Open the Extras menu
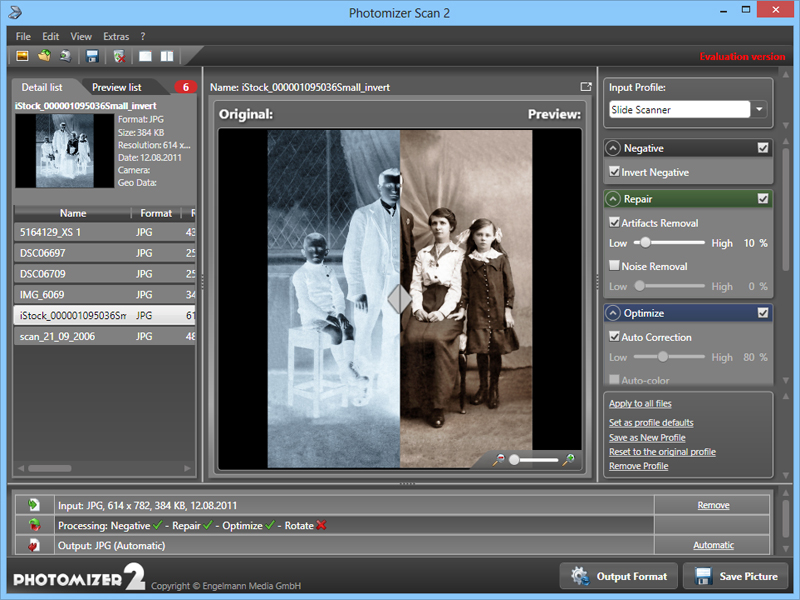800x600 pixels. [x=116, y=36]
